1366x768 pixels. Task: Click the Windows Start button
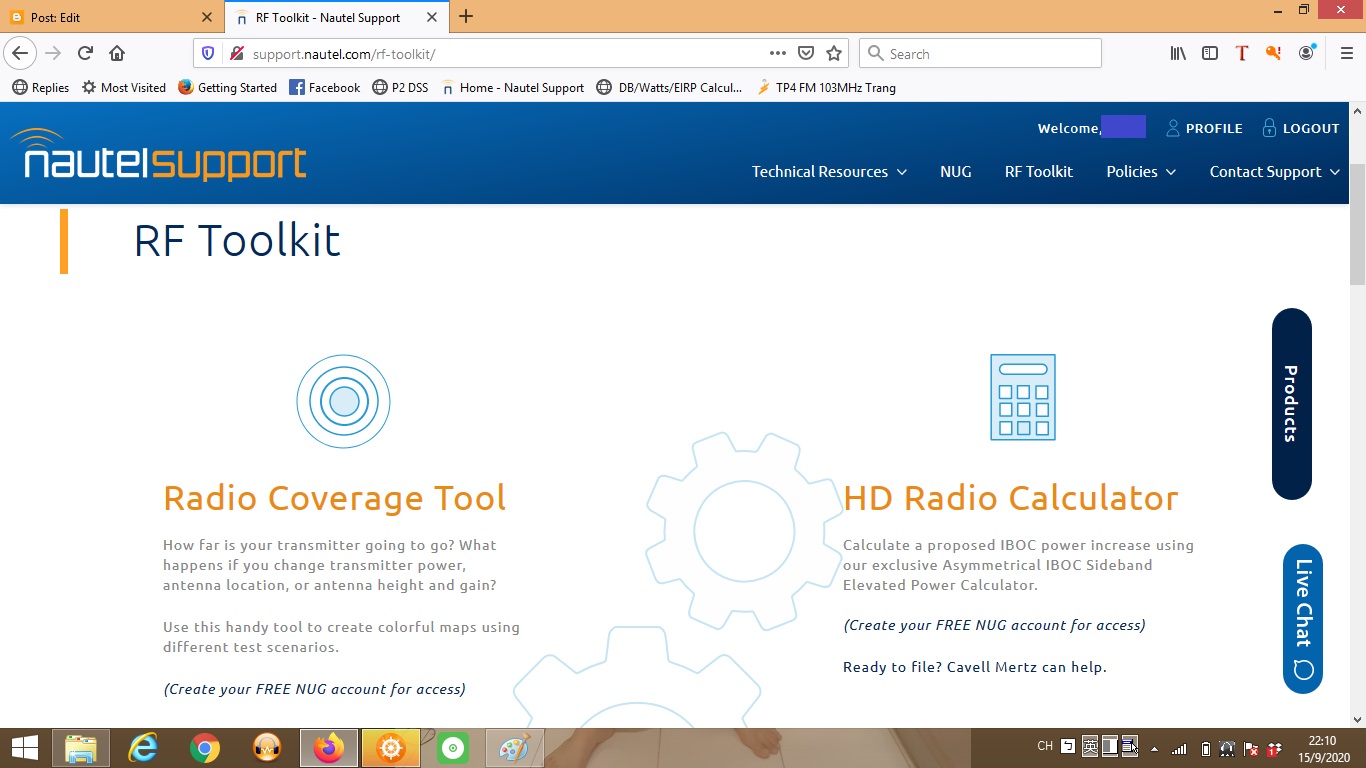point(24,748)
